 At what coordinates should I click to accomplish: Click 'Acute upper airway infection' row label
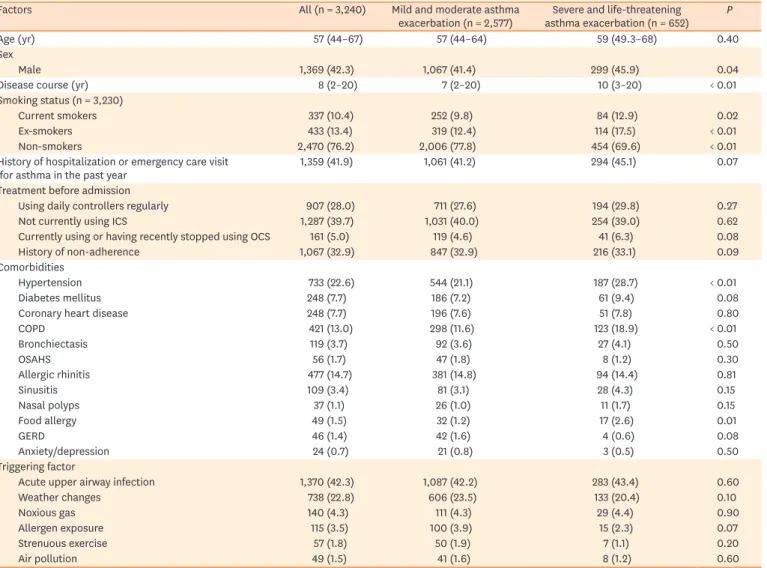point(86,482)
